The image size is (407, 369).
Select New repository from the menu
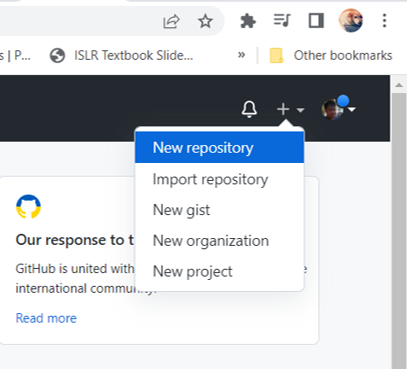220,147
